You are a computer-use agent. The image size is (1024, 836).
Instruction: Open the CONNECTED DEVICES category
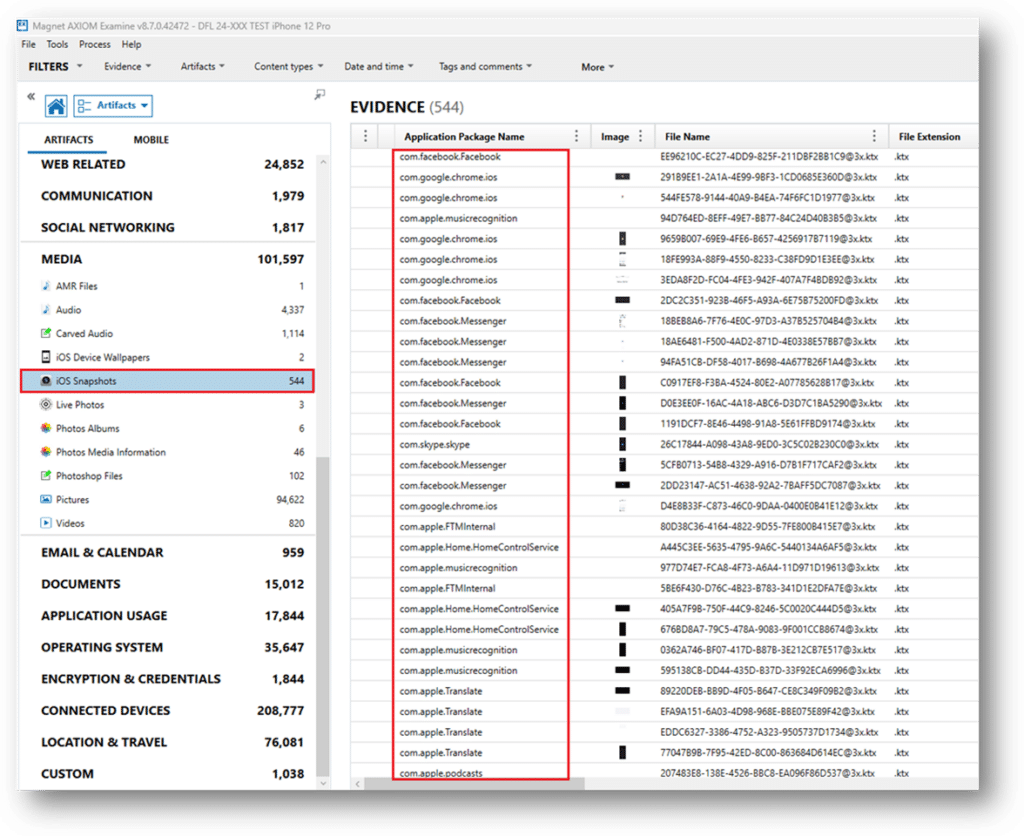[172, 711]
